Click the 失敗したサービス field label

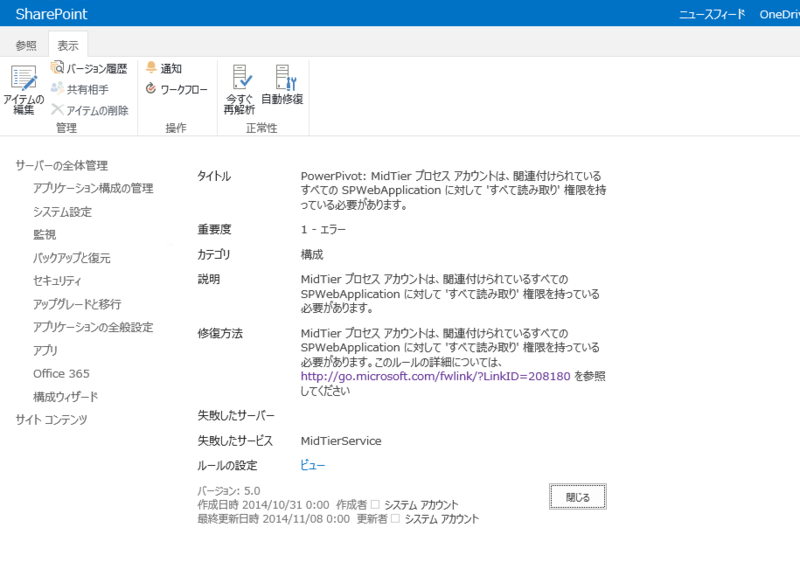coord(235,441)
